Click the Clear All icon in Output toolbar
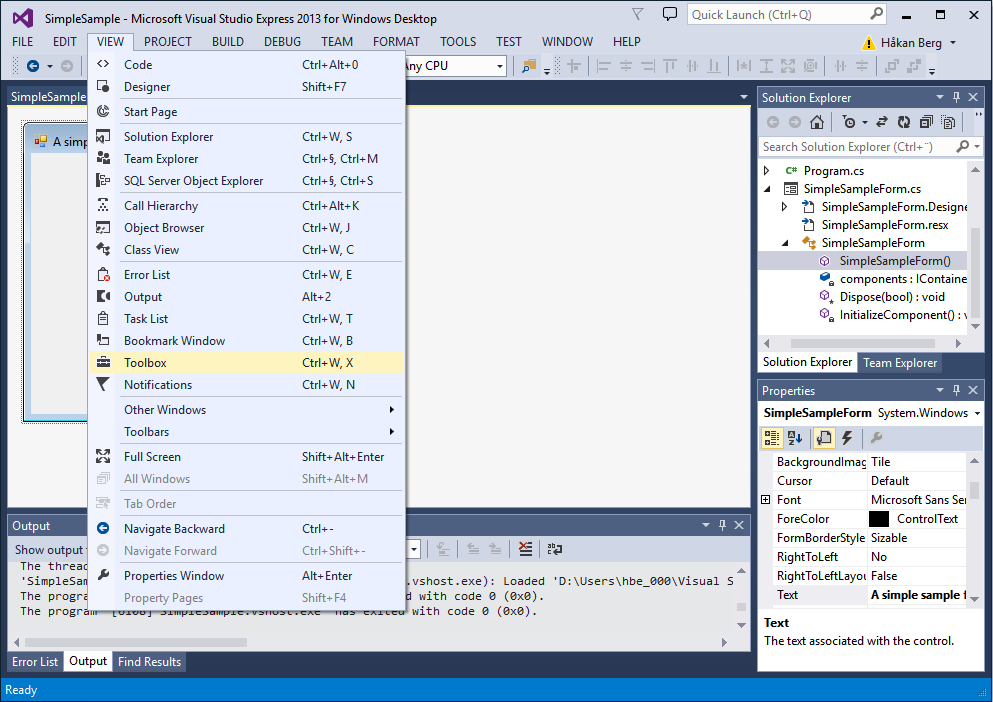Screen dimensions: 993x702 coord(525,549)
